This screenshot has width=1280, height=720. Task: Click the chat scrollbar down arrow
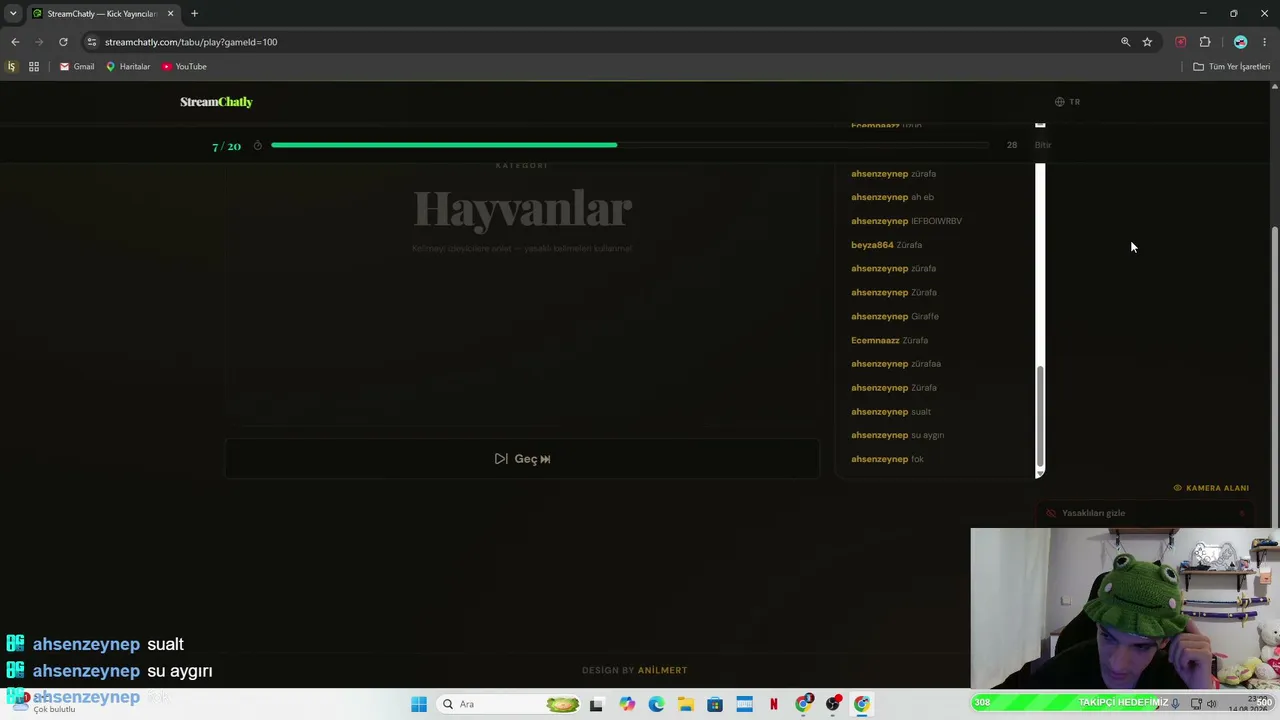1040,473
